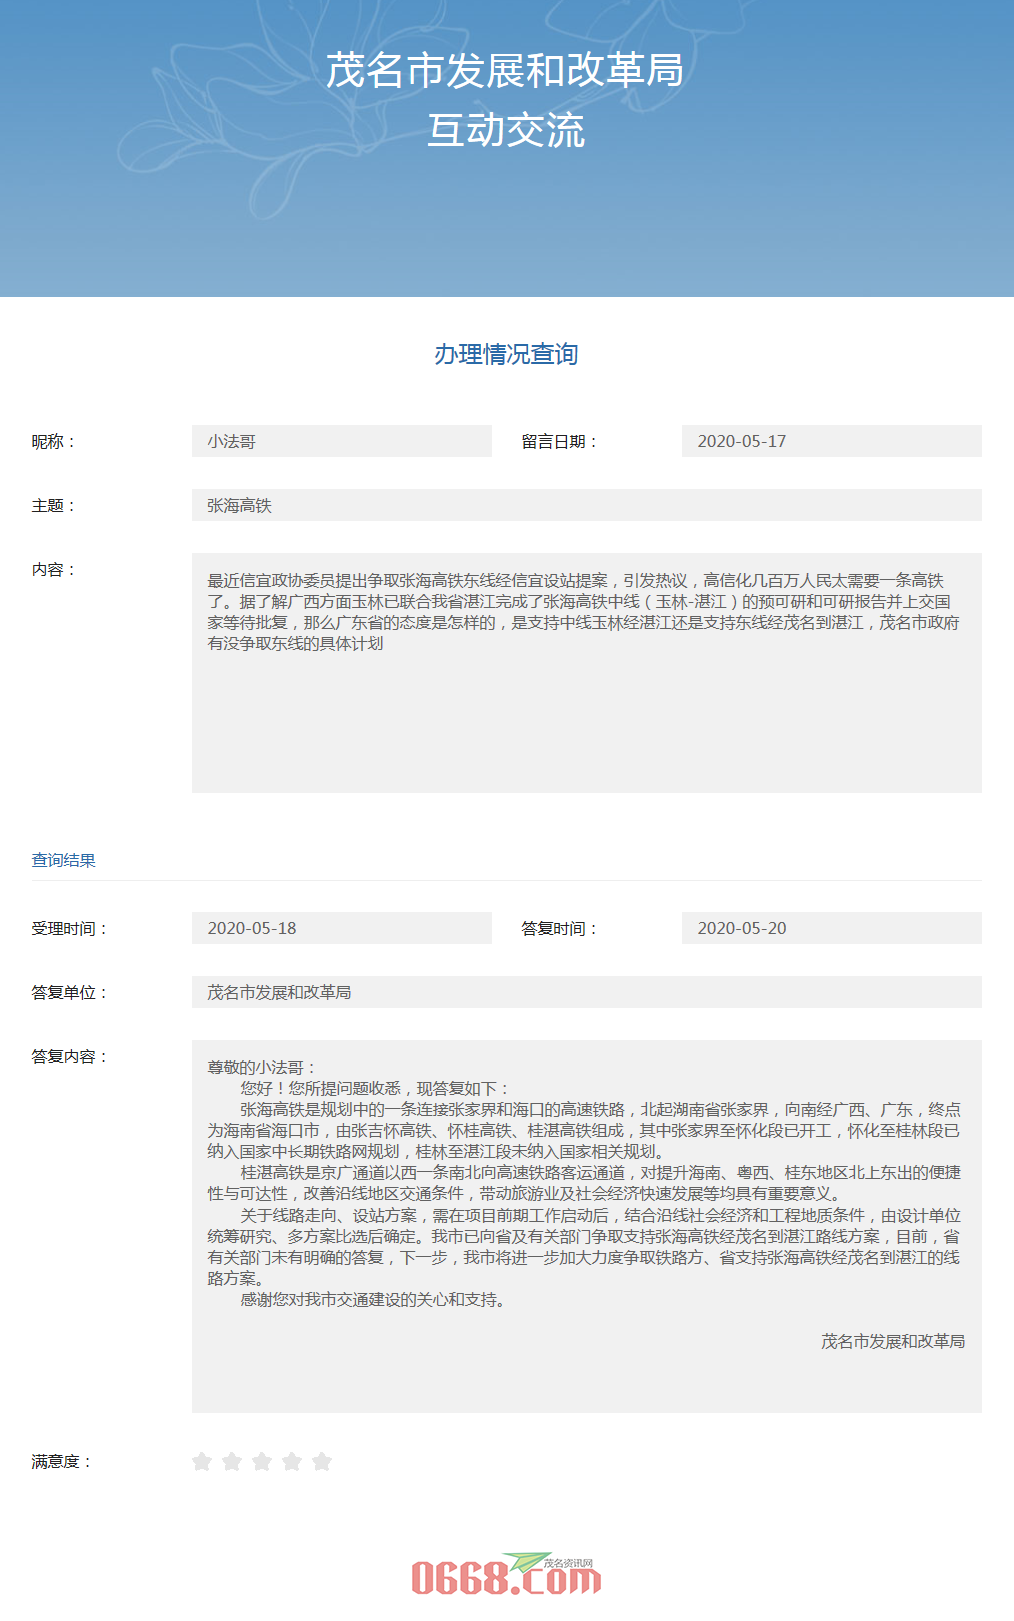
Task: Click the 受理时间 field 2020-05-18
Action: [341, 928]
